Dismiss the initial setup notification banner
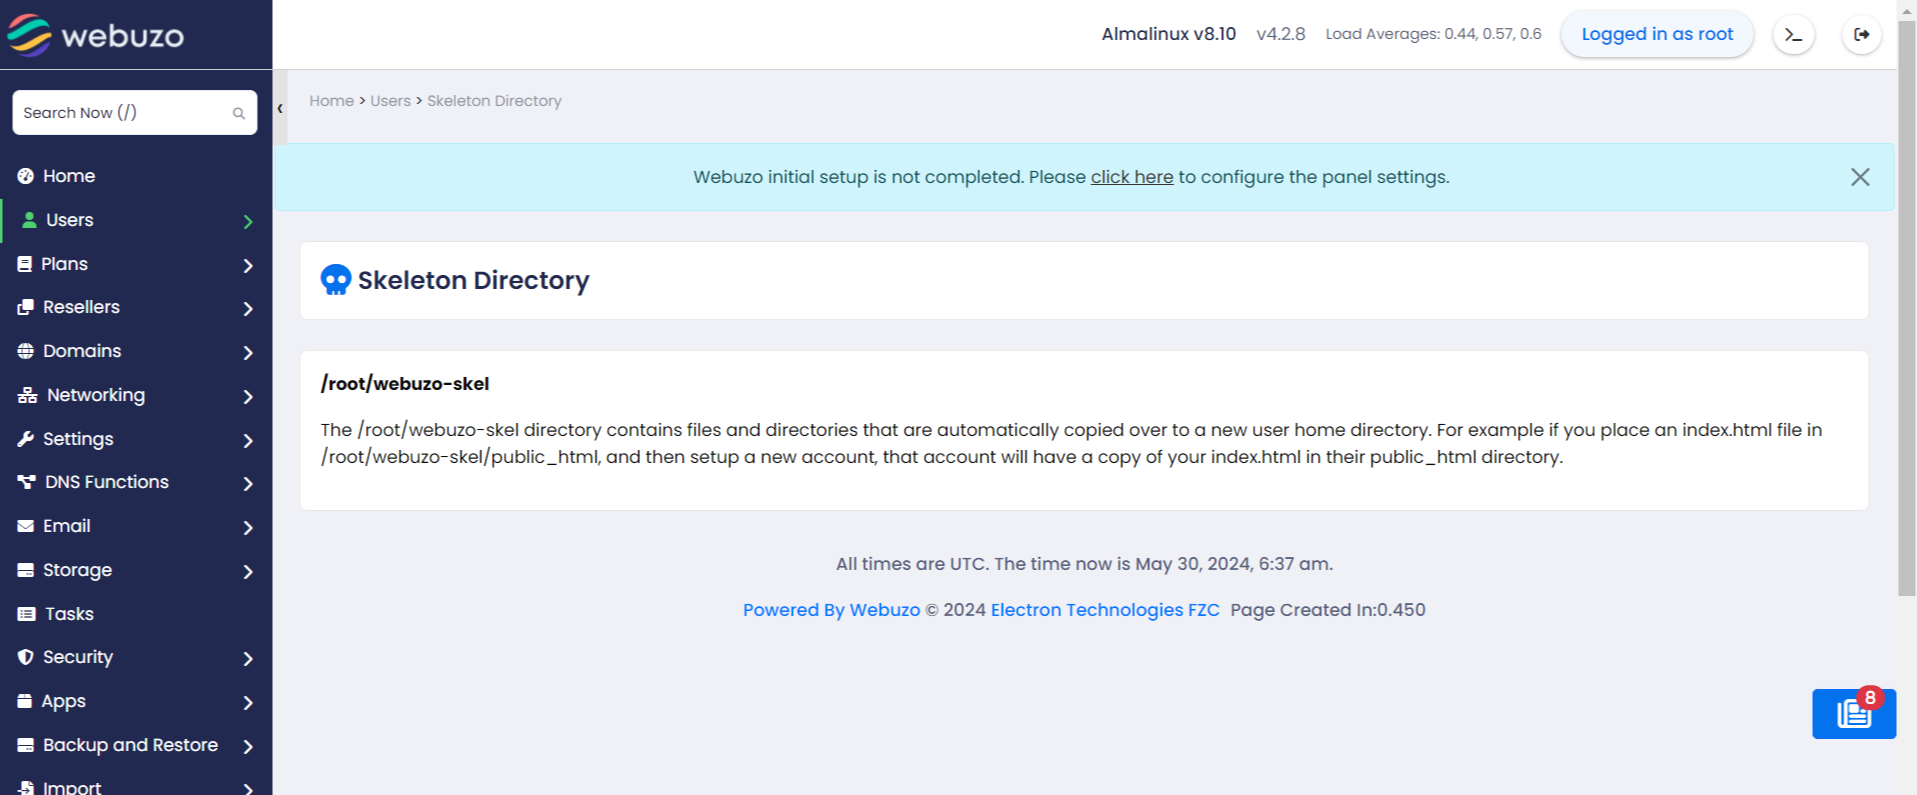The height and width of the screenshot is (795, 1917). (x=1859, y=177)
